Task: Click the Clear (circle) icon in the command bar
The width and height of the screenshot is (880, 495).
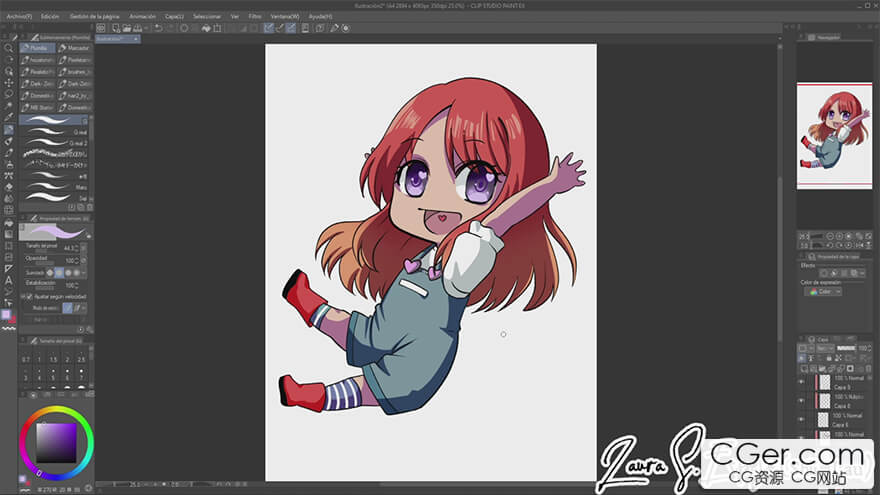Action: click(x=184, y=28)
